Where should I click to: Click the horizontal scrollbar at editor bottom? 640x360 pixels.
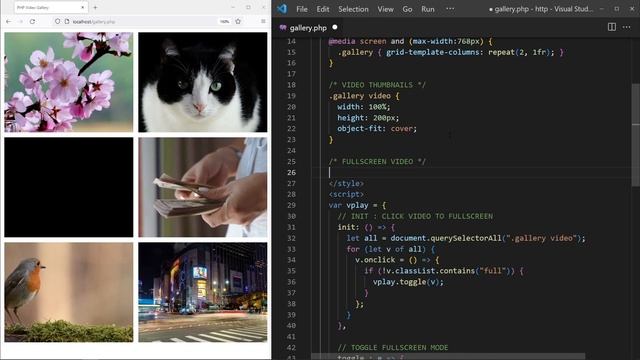pyautogui.click(x=448, y=356)
